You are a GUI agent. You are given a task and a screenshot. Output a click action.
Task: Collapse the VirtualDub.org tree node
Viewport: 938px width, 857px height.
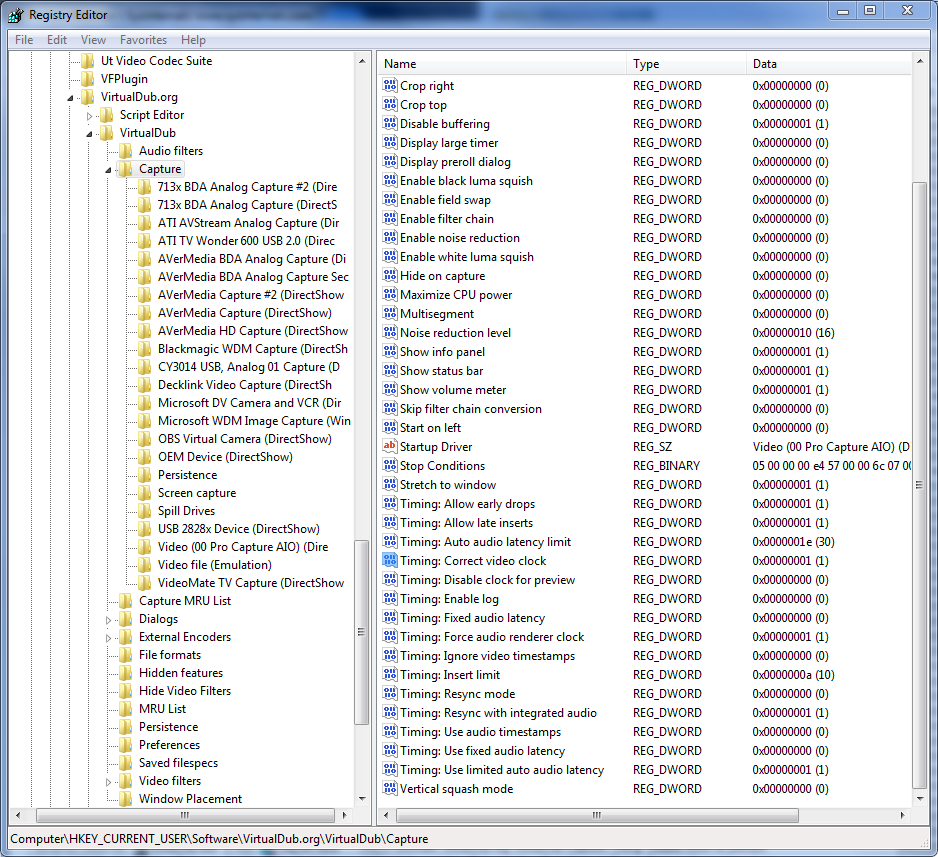[x=71, y=97]
